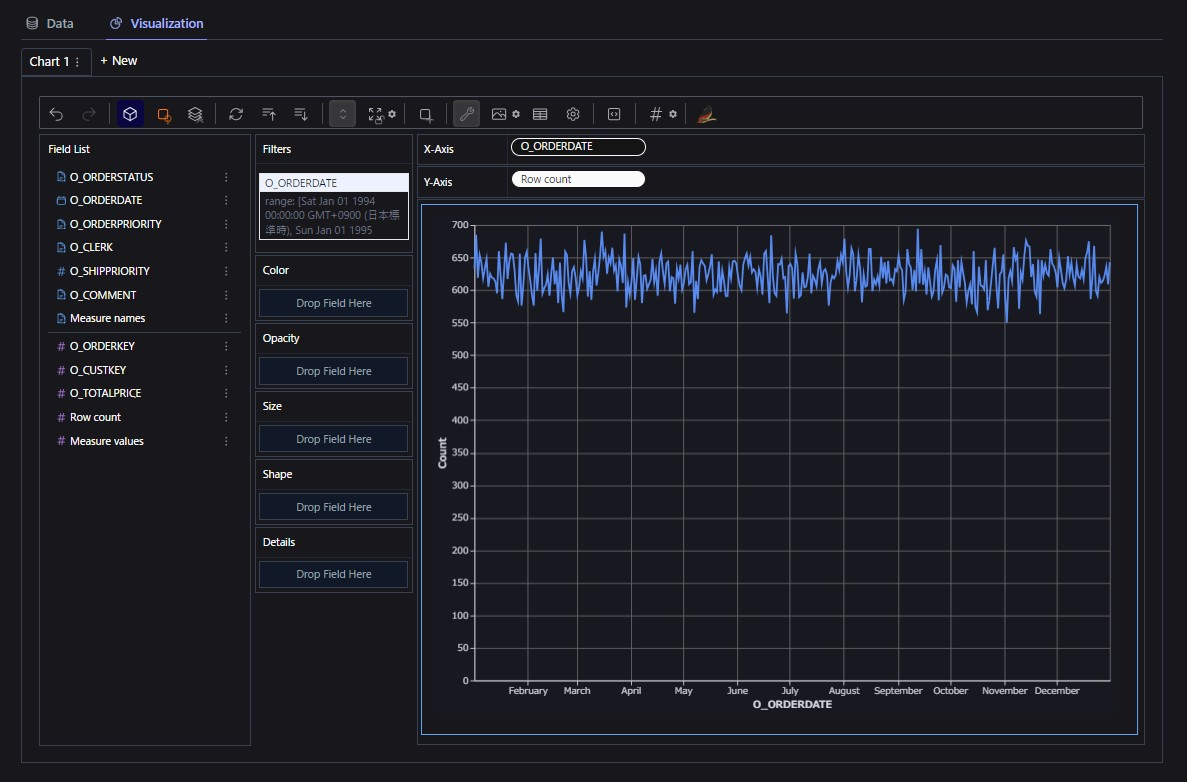Toggle the aggregation cube icon
1187x782 pixels.
[x=130, y=114]
